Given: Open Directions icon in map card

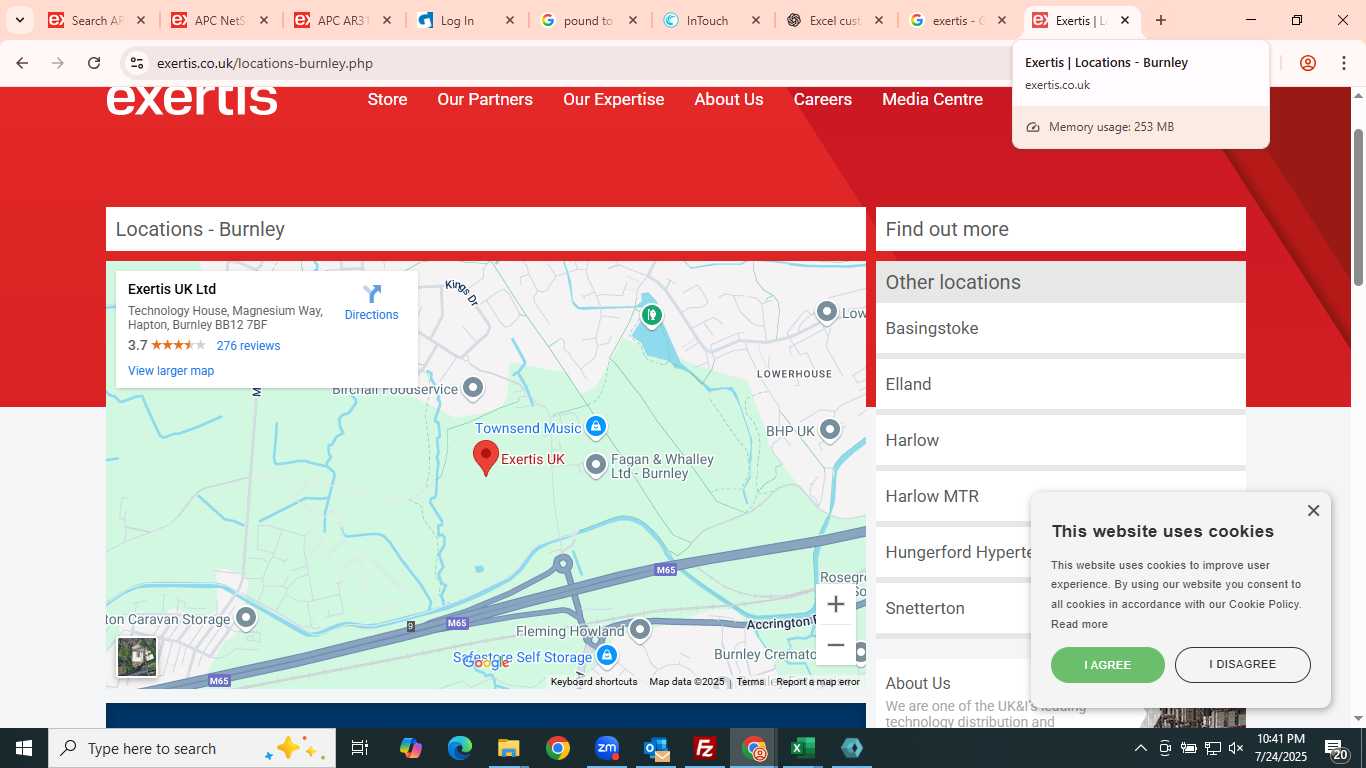Looking at the screenshot, I should click(x=372, y=294).
